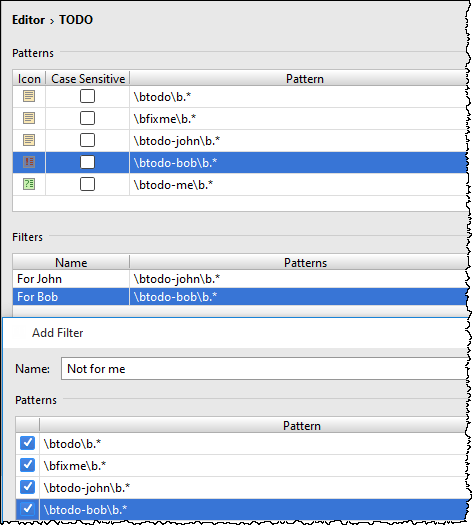Check Case Sensitive for \btodo-john\b.* row

pyautogui.click(x=87, y=140)
